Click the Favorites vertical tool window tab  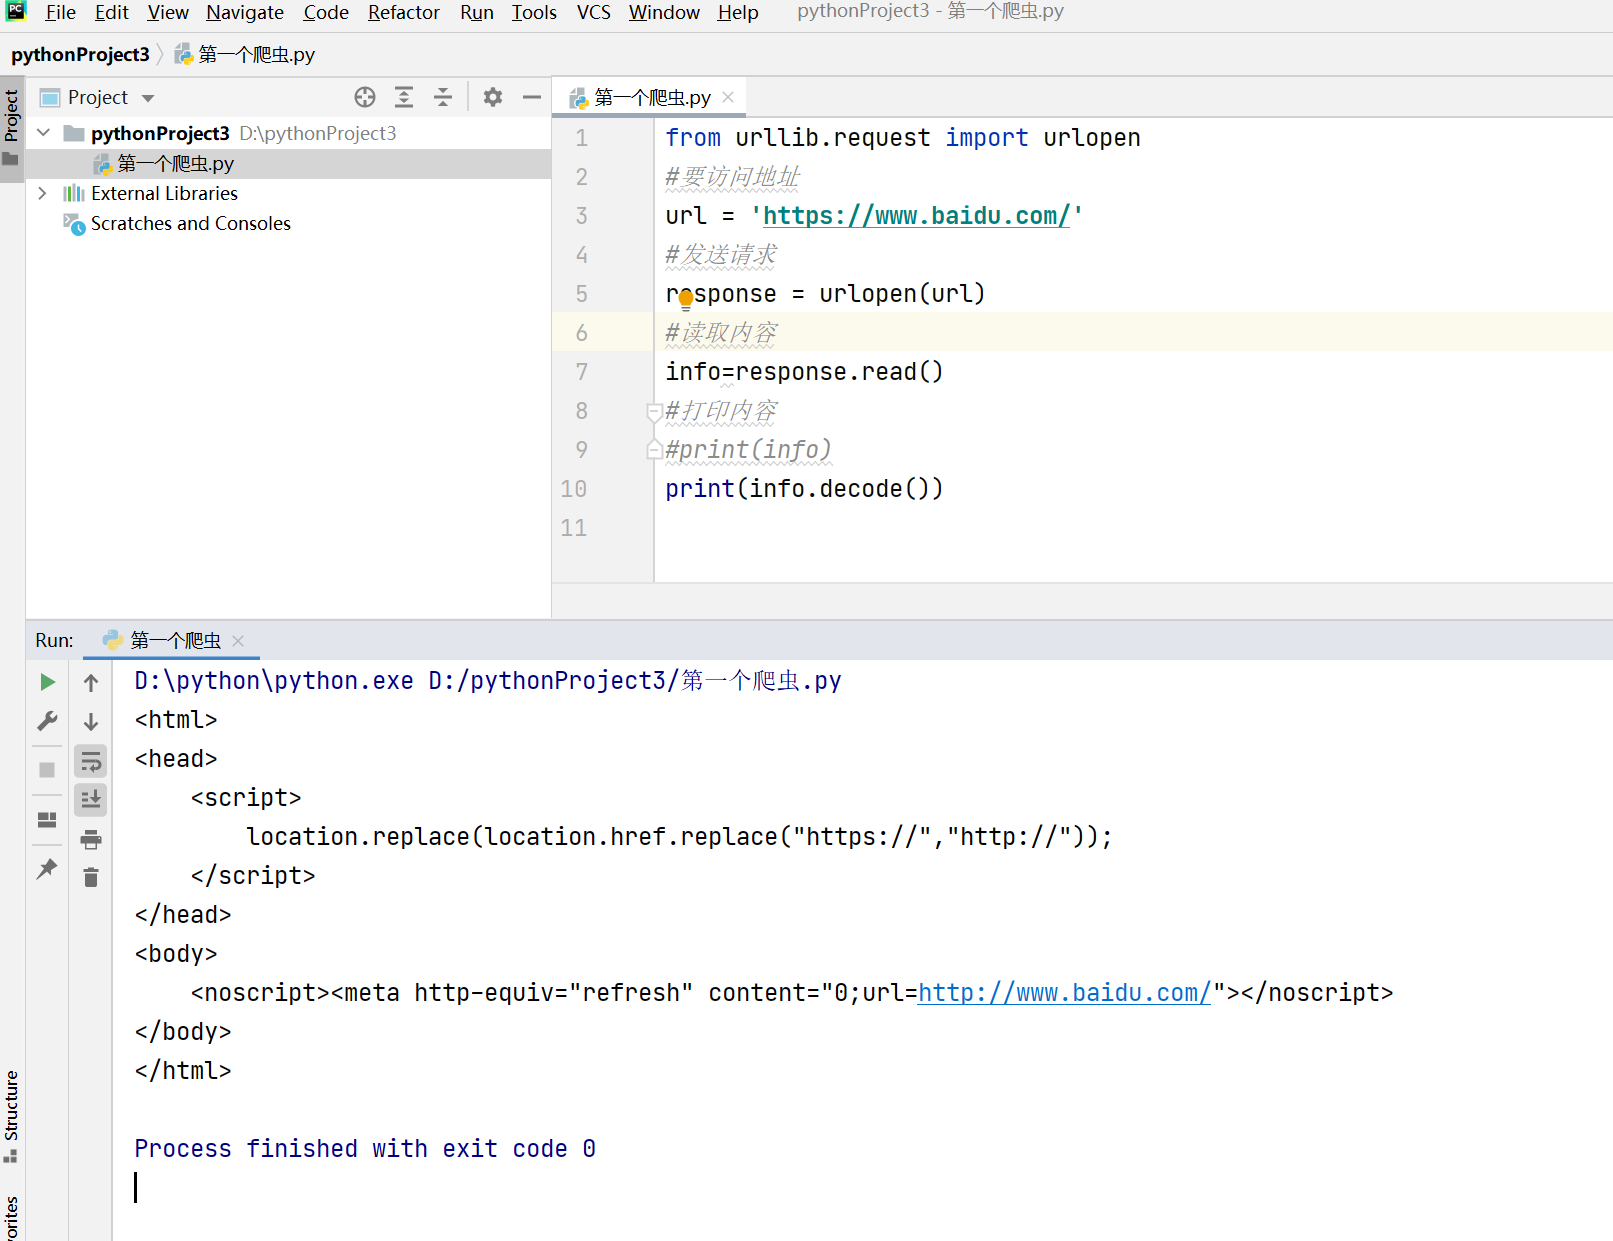[x=11, y=1217]
